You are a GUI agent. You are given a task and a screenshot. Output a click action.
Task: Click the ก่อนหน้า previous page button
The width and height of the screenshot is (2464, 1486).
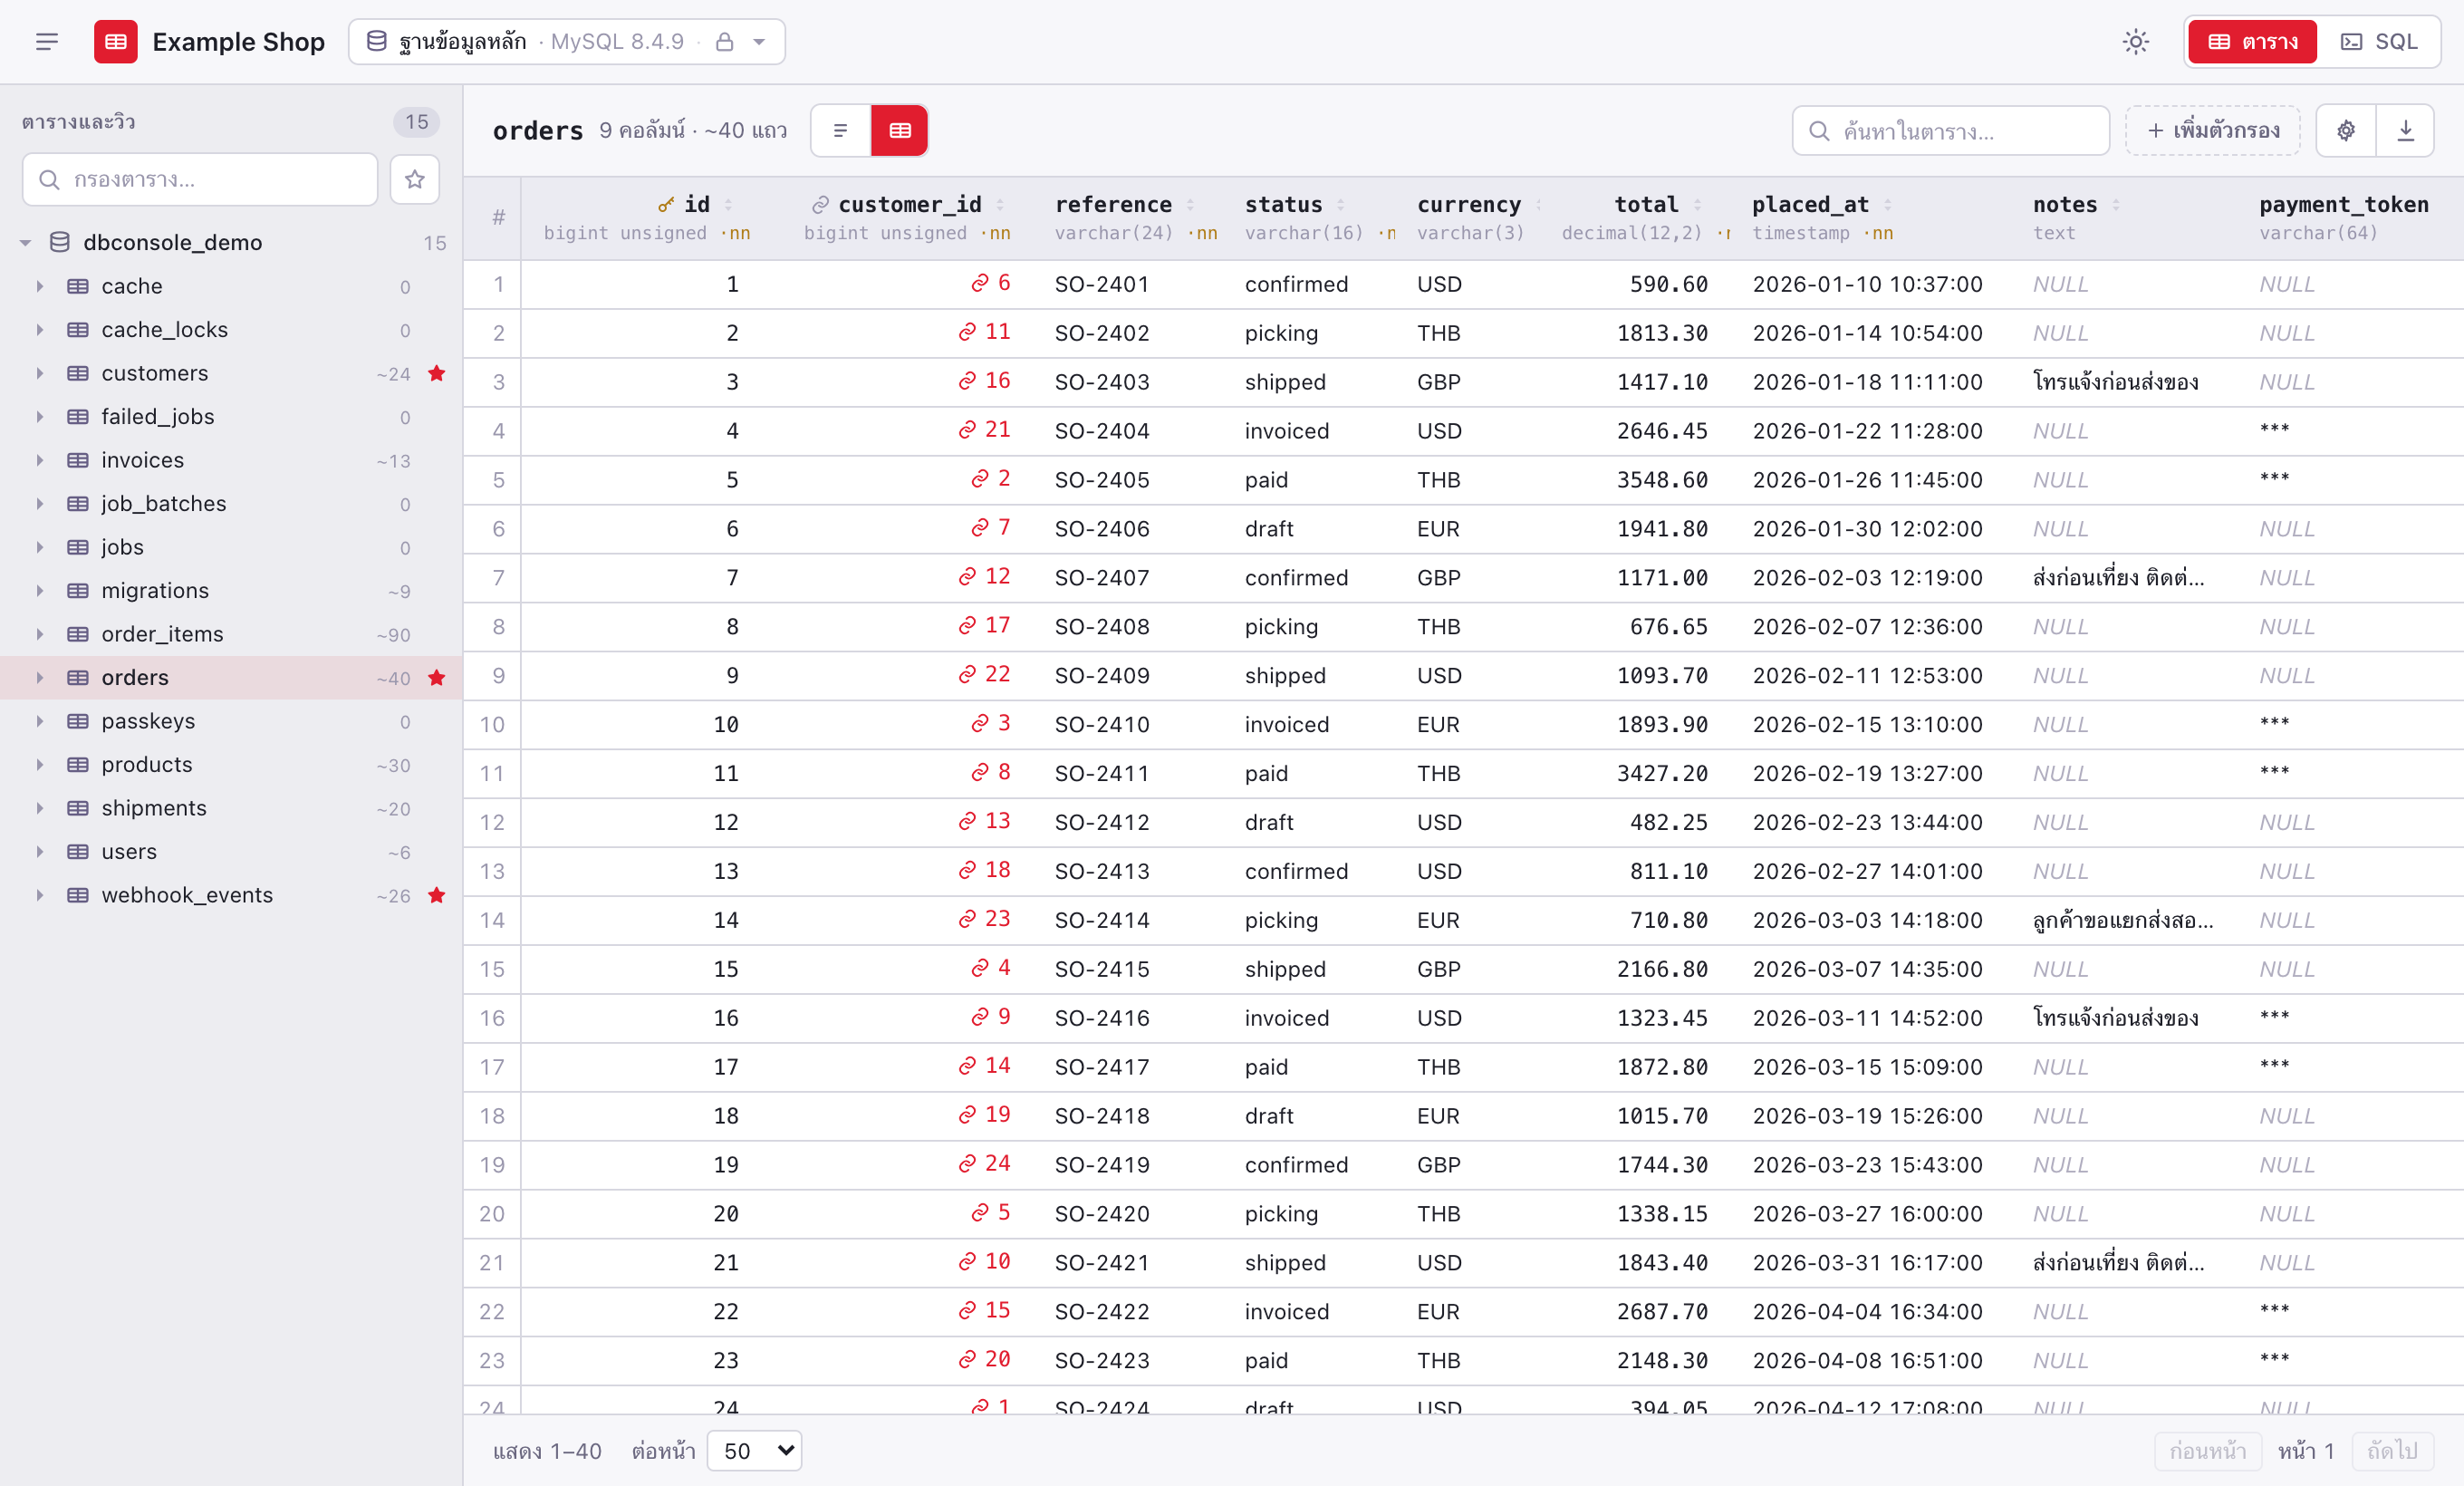pyautogui.click(x=2207, y=1450)
